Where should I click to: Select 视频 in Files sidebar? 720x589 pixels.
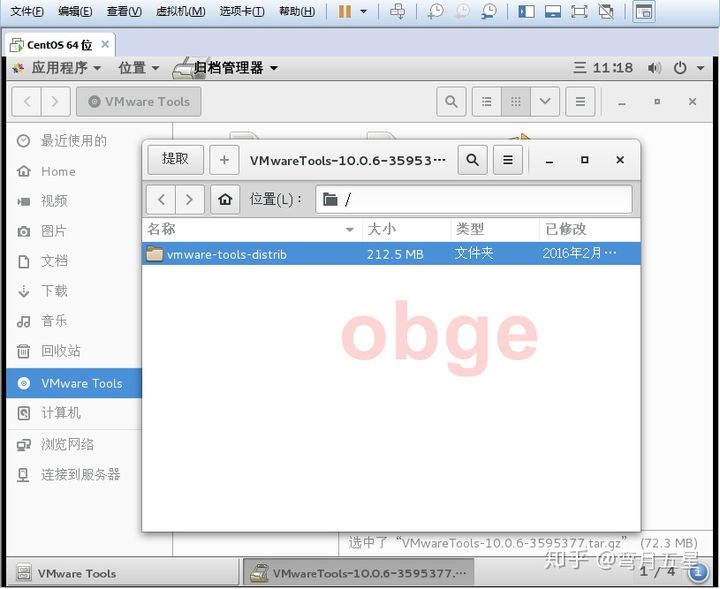coord(74,201)
